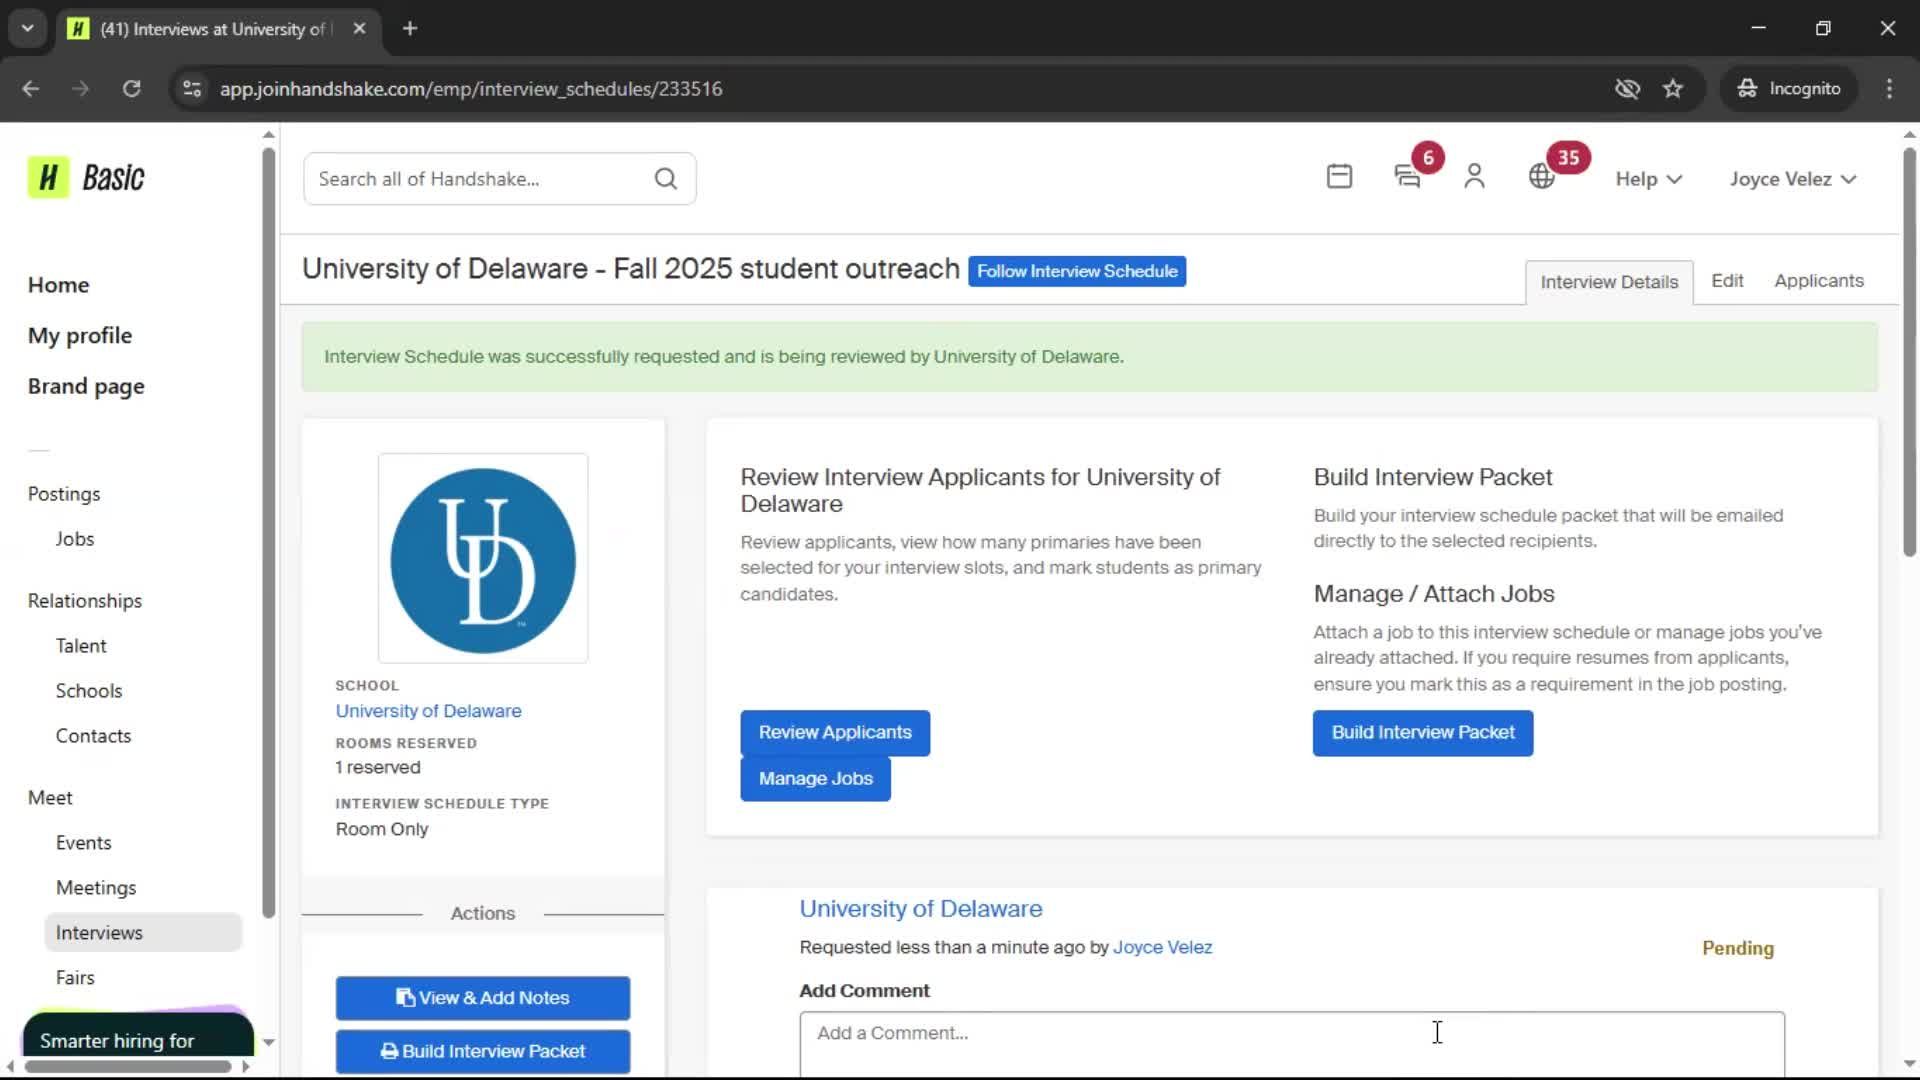Open Chrome three-dot menu

[1889, 89]
